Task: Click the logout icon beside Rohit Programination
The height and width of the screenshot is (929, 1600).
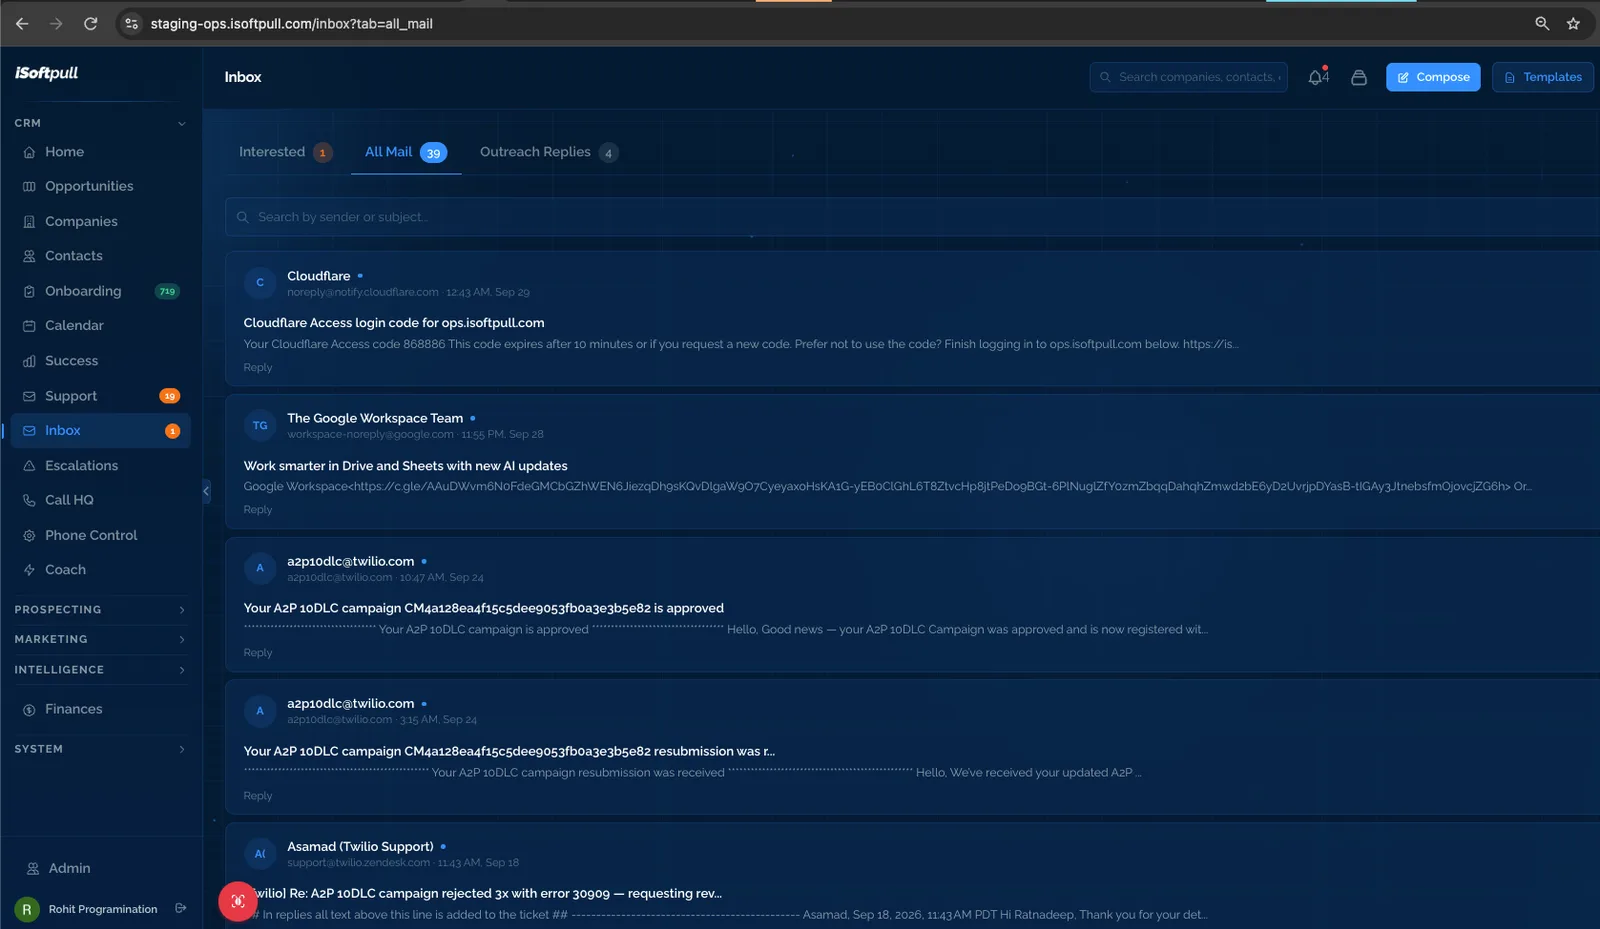Action: (181, 908)
